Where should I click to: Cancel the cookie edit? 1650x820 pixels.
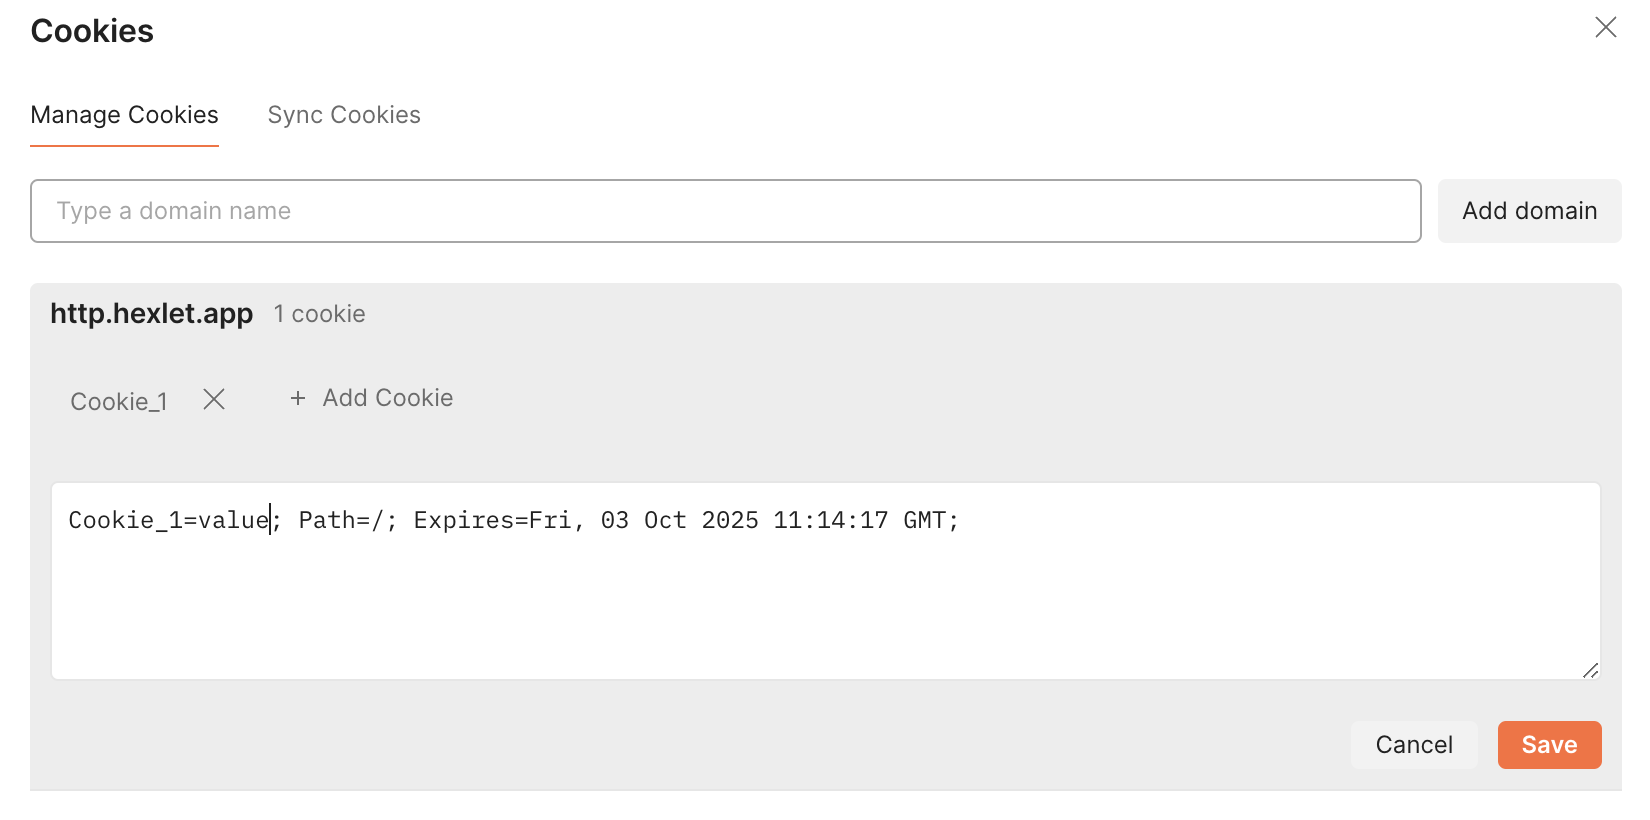coord(1413,745)
